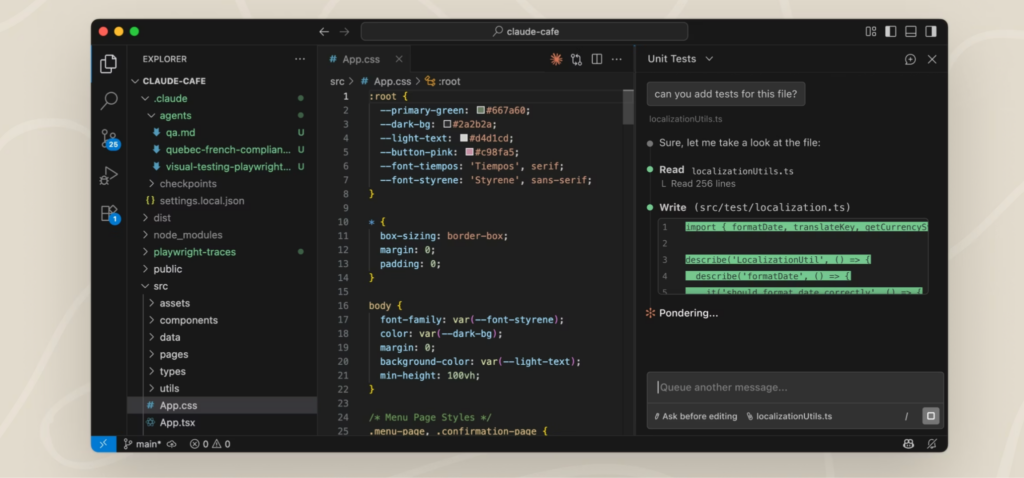Focus the Queue another message input
The height and width of the screenshot is (478, 1024).
click(x=795, y=387)
